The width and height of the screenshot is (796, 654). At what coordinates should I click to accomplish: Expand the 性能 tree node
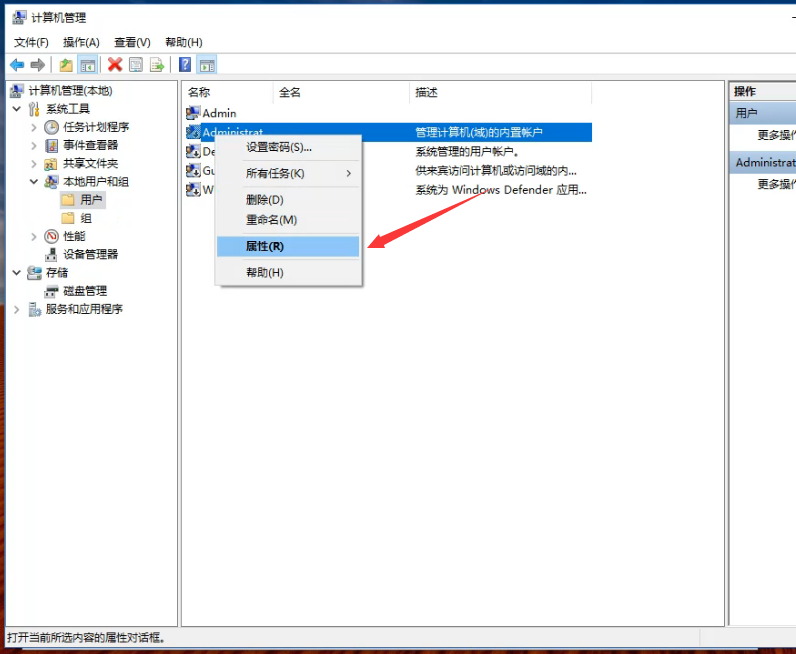click(34, 237)
